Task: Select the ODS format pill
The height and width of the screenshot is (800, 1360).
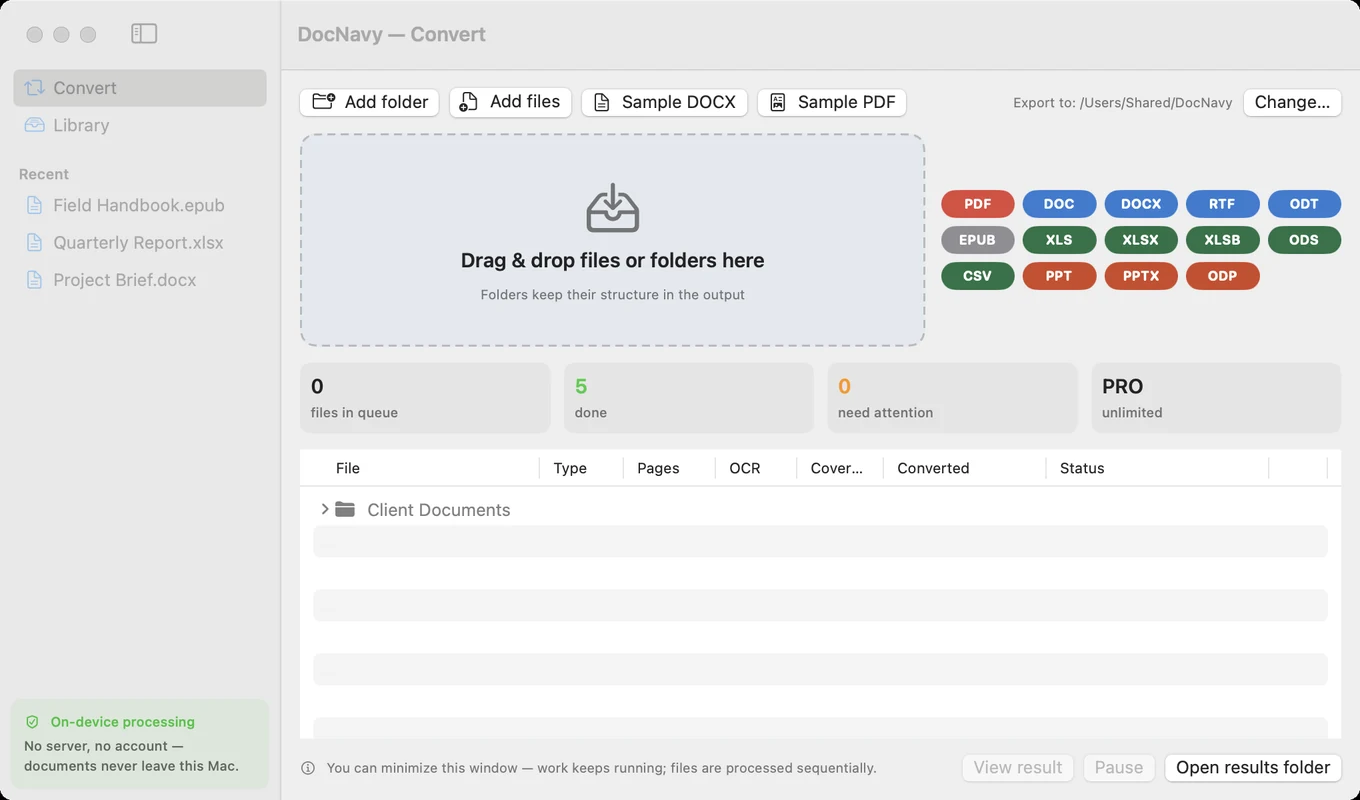Action: coord(1304,240)
